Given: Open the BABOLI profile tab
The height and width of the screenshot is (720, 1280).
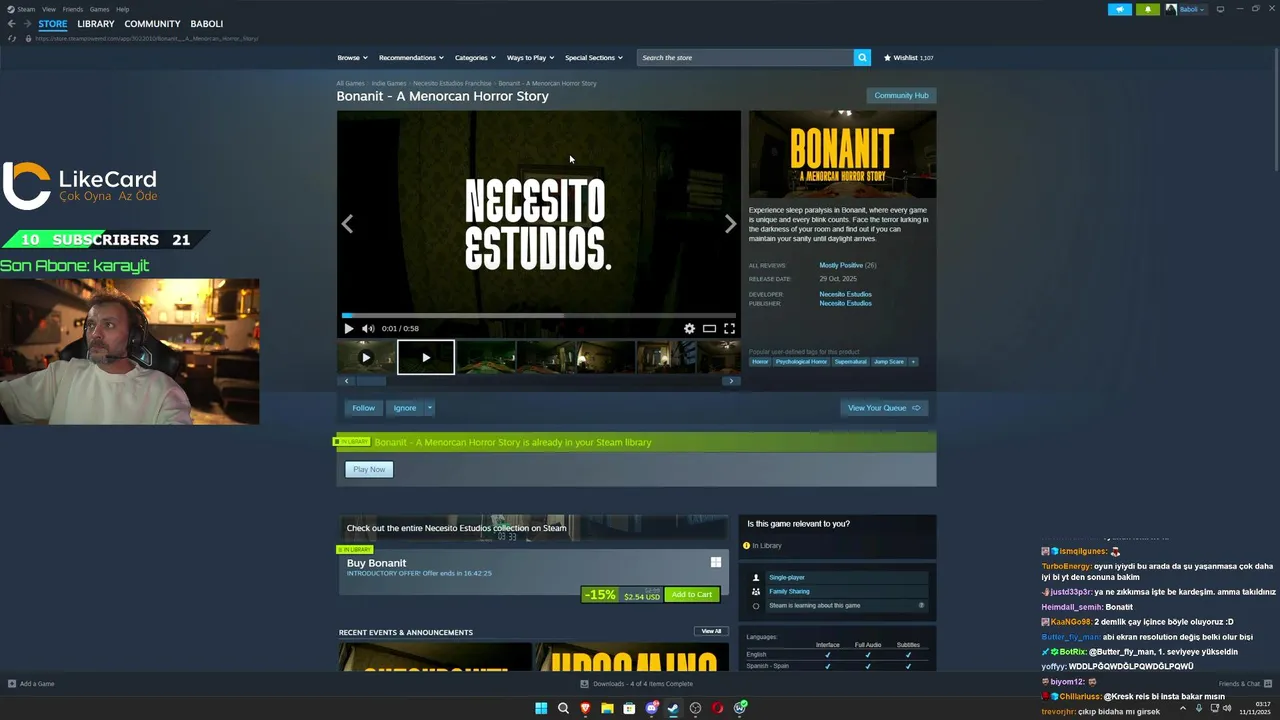Looking at the screenshot, I should (207, 24).
